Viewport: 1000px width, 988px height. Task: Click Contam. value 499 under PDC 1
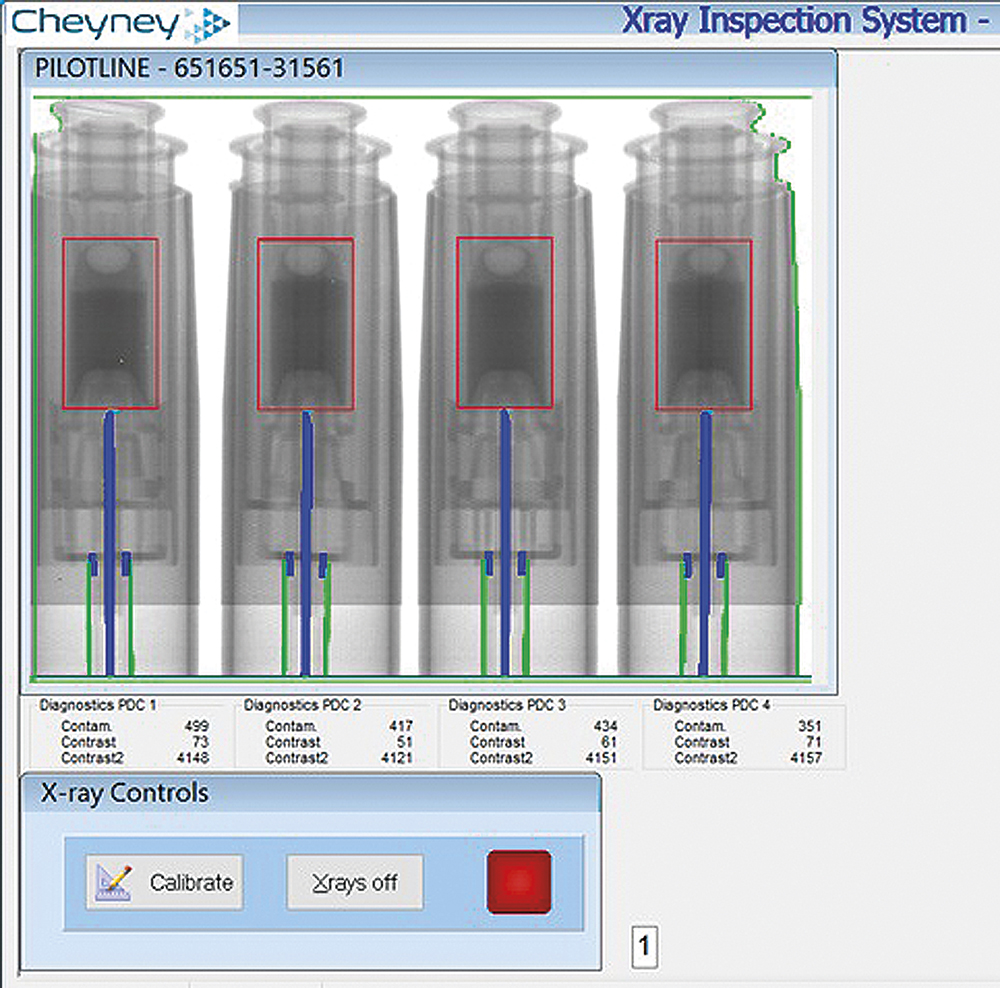(196, 726)
